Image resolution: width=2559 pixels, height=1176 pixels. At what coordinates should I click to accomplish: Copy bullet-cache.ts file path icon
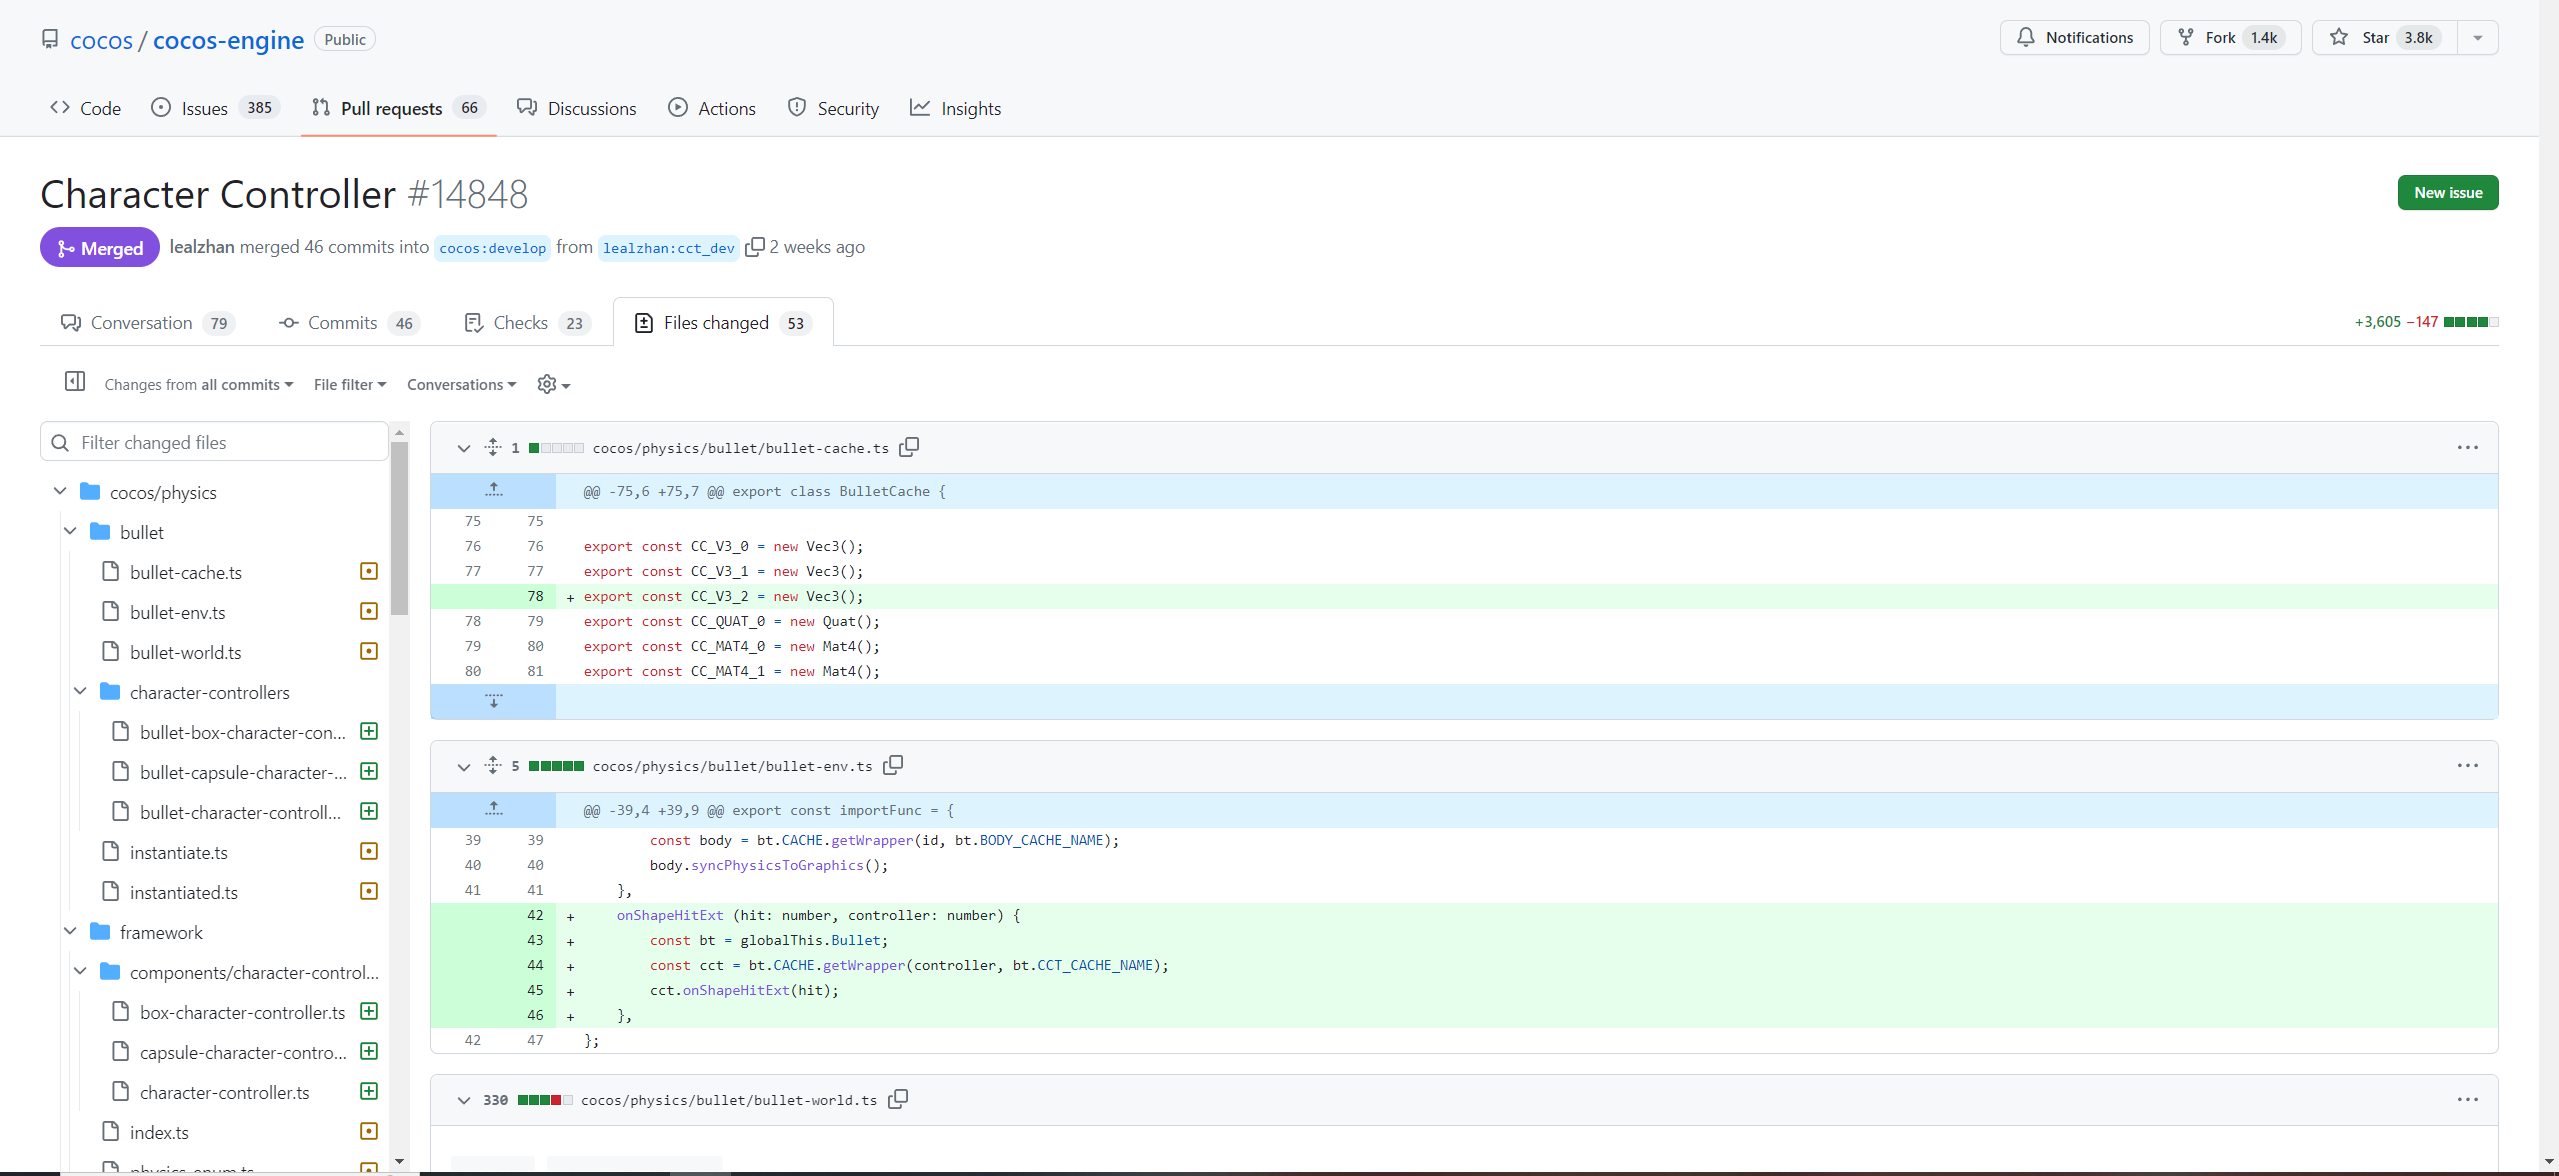(908, 447)
